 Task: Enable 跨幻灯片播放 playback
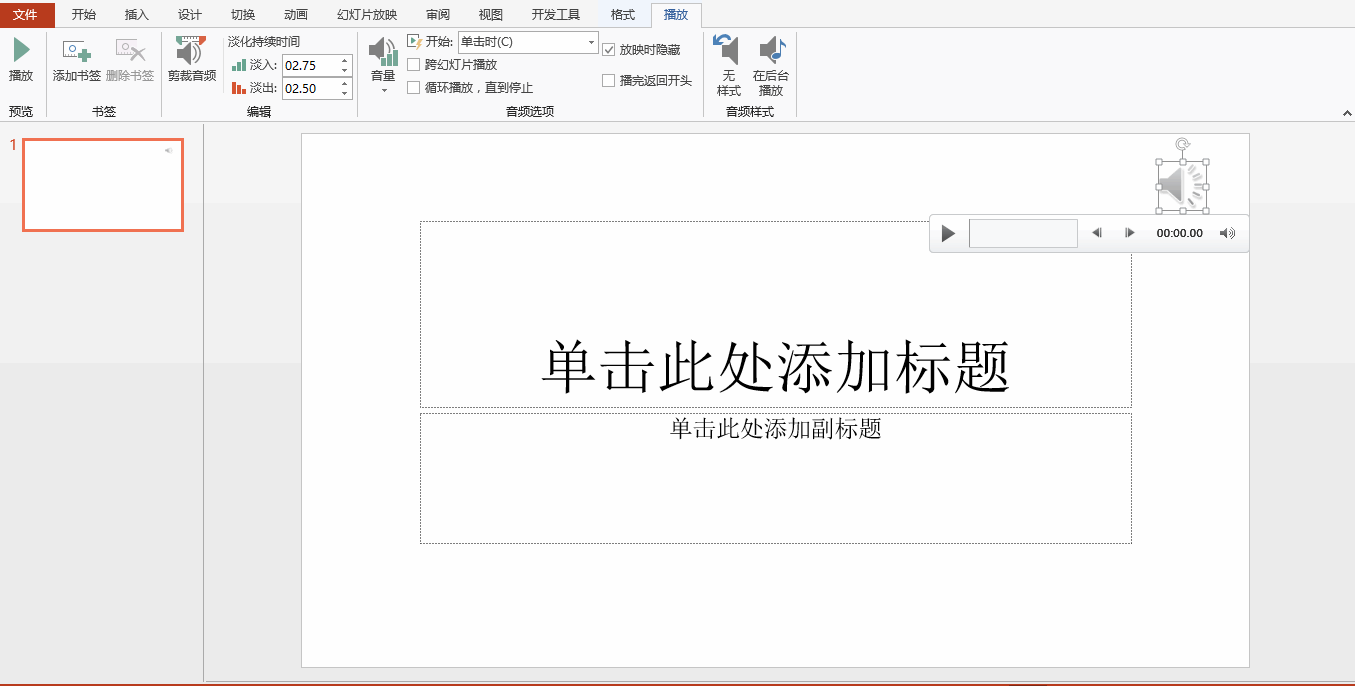[x=414, y=64]
